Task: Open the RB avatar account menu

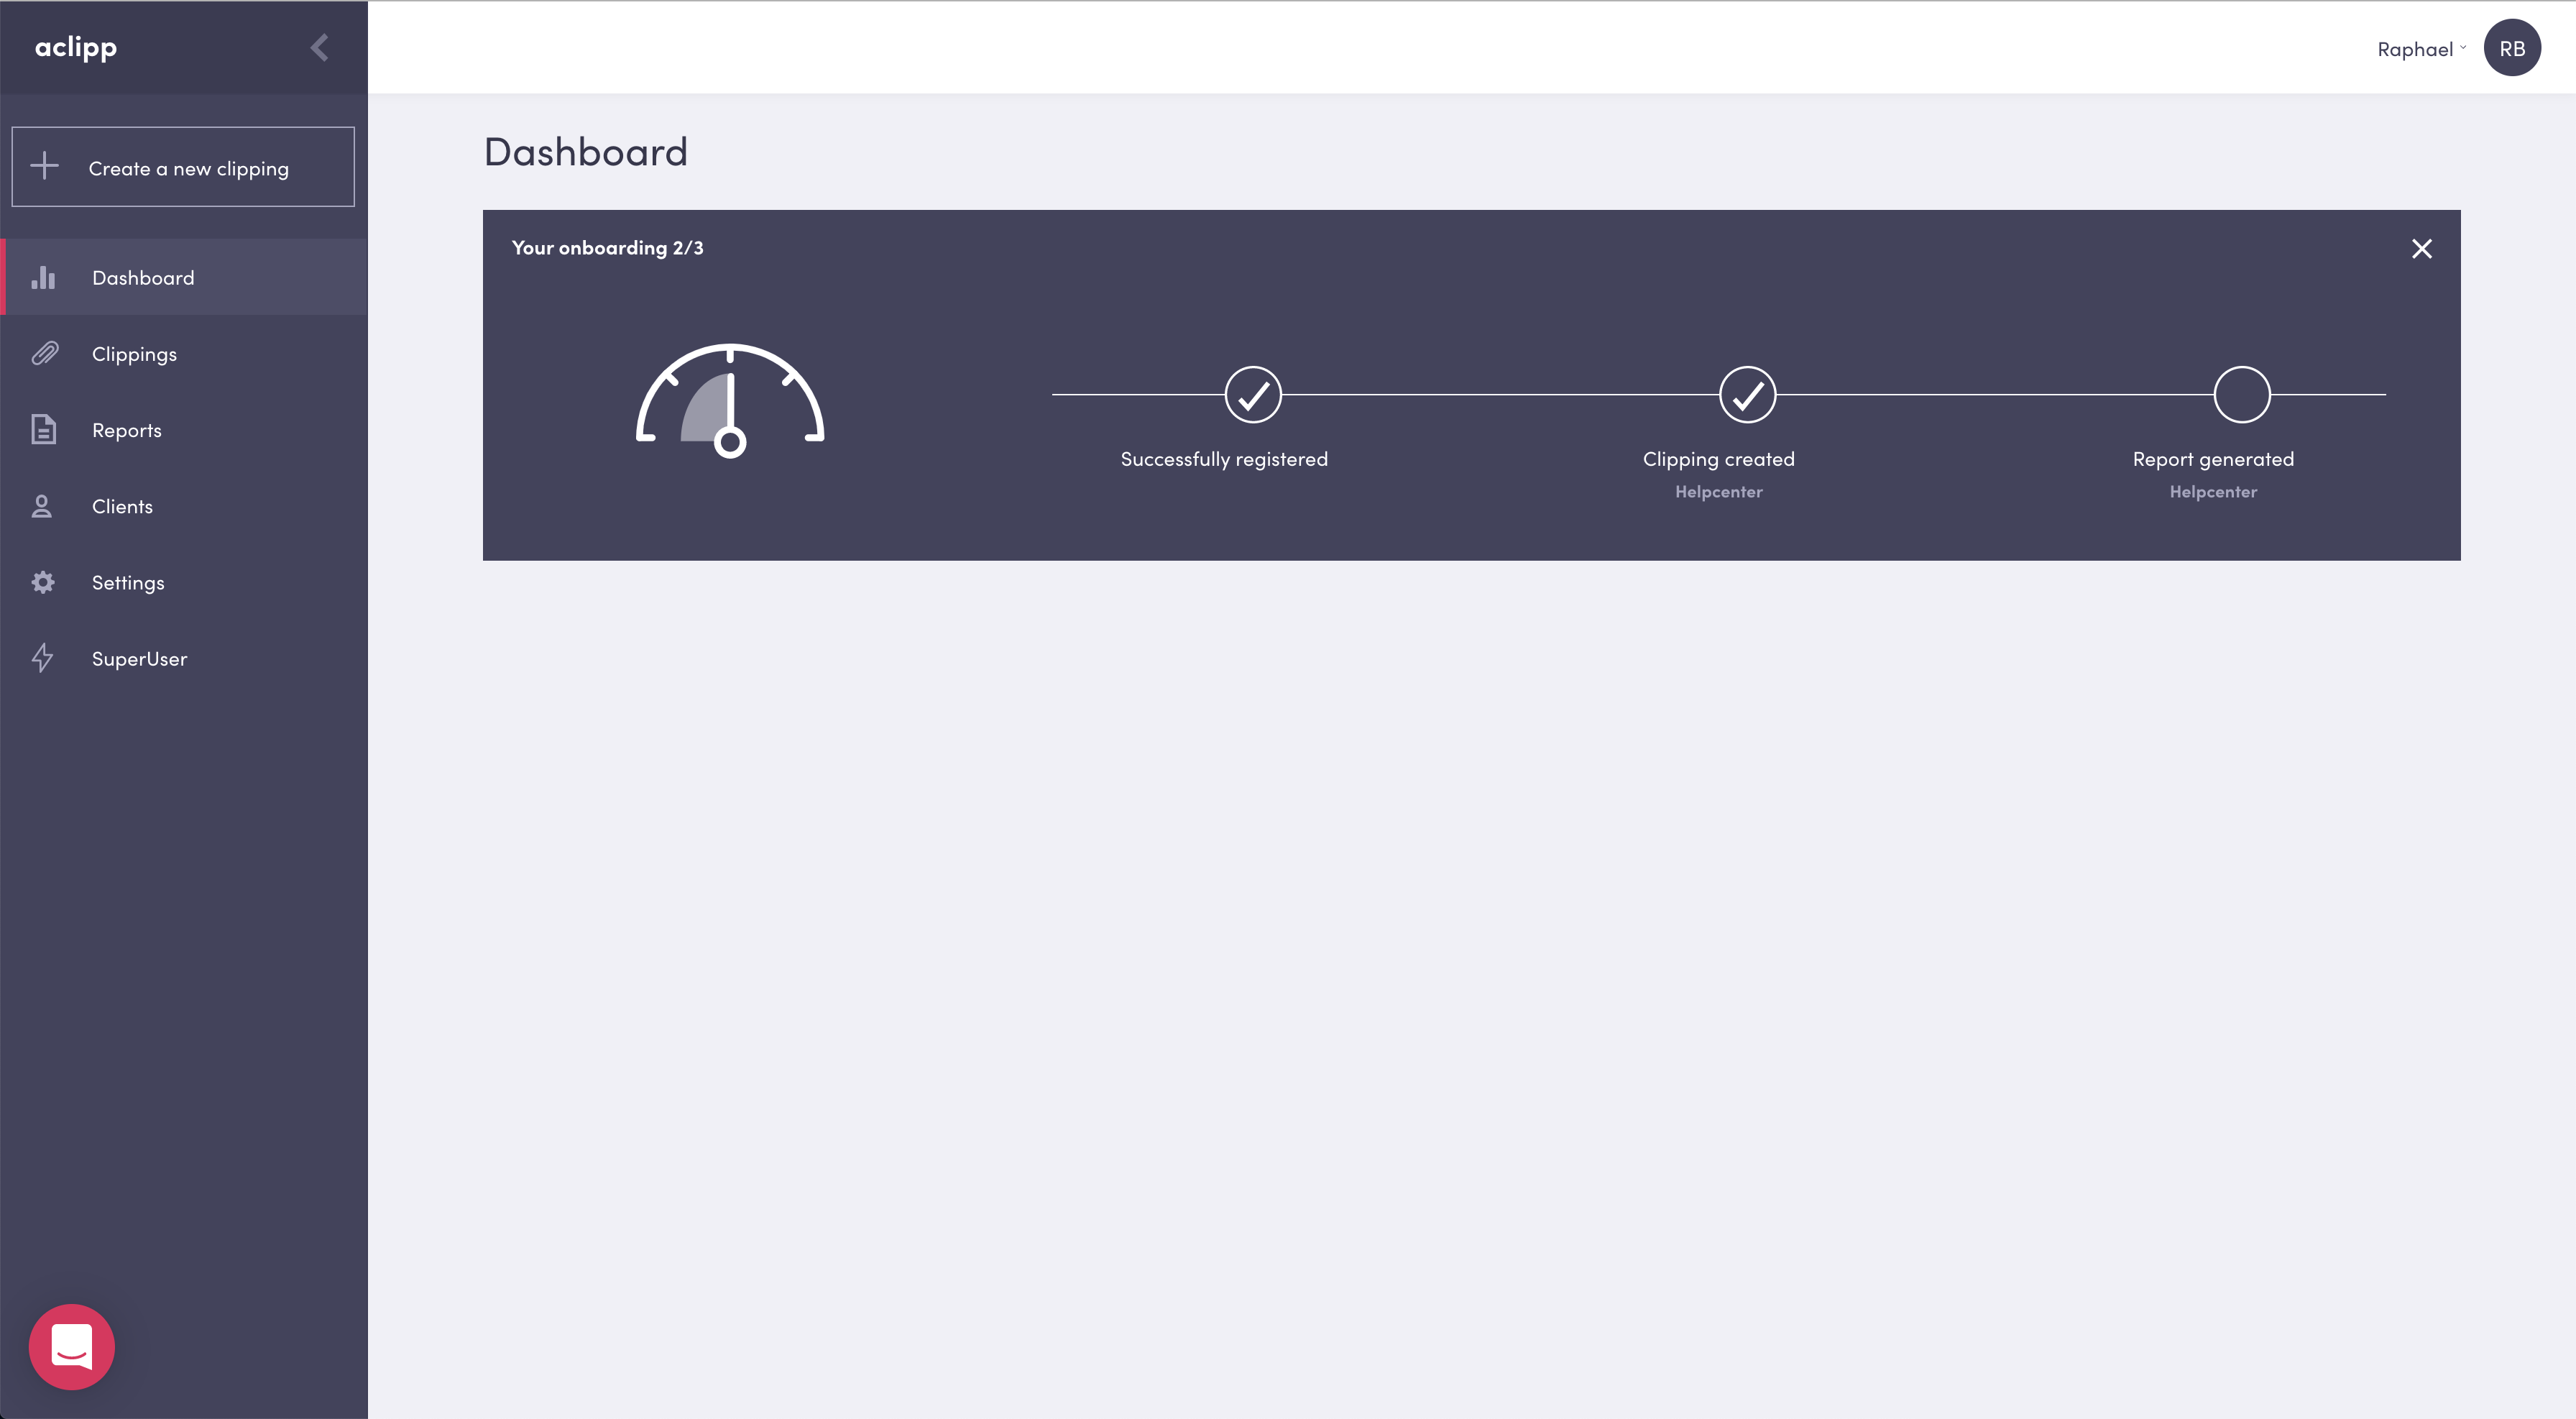Action: [x=2511, y=48]
